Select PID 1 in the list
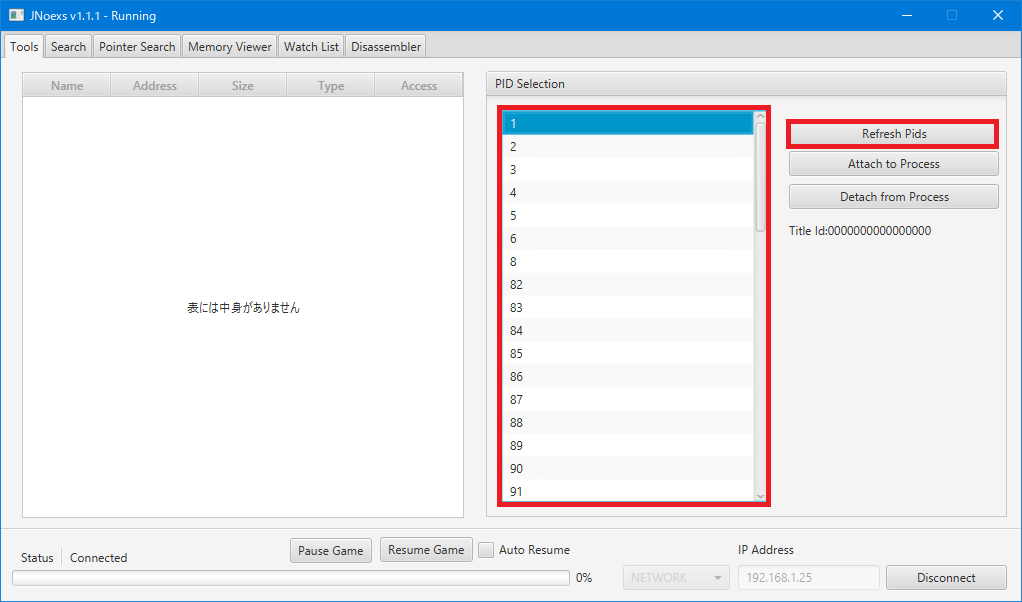The image size is (1022, 602). pyautogui.click(x=628, y=124)
